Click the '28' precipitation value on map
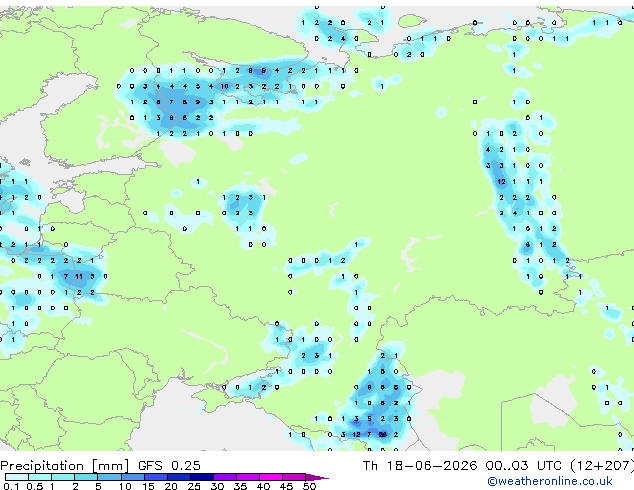Viewport: 634px width, 490px height. tap(383, 435)
